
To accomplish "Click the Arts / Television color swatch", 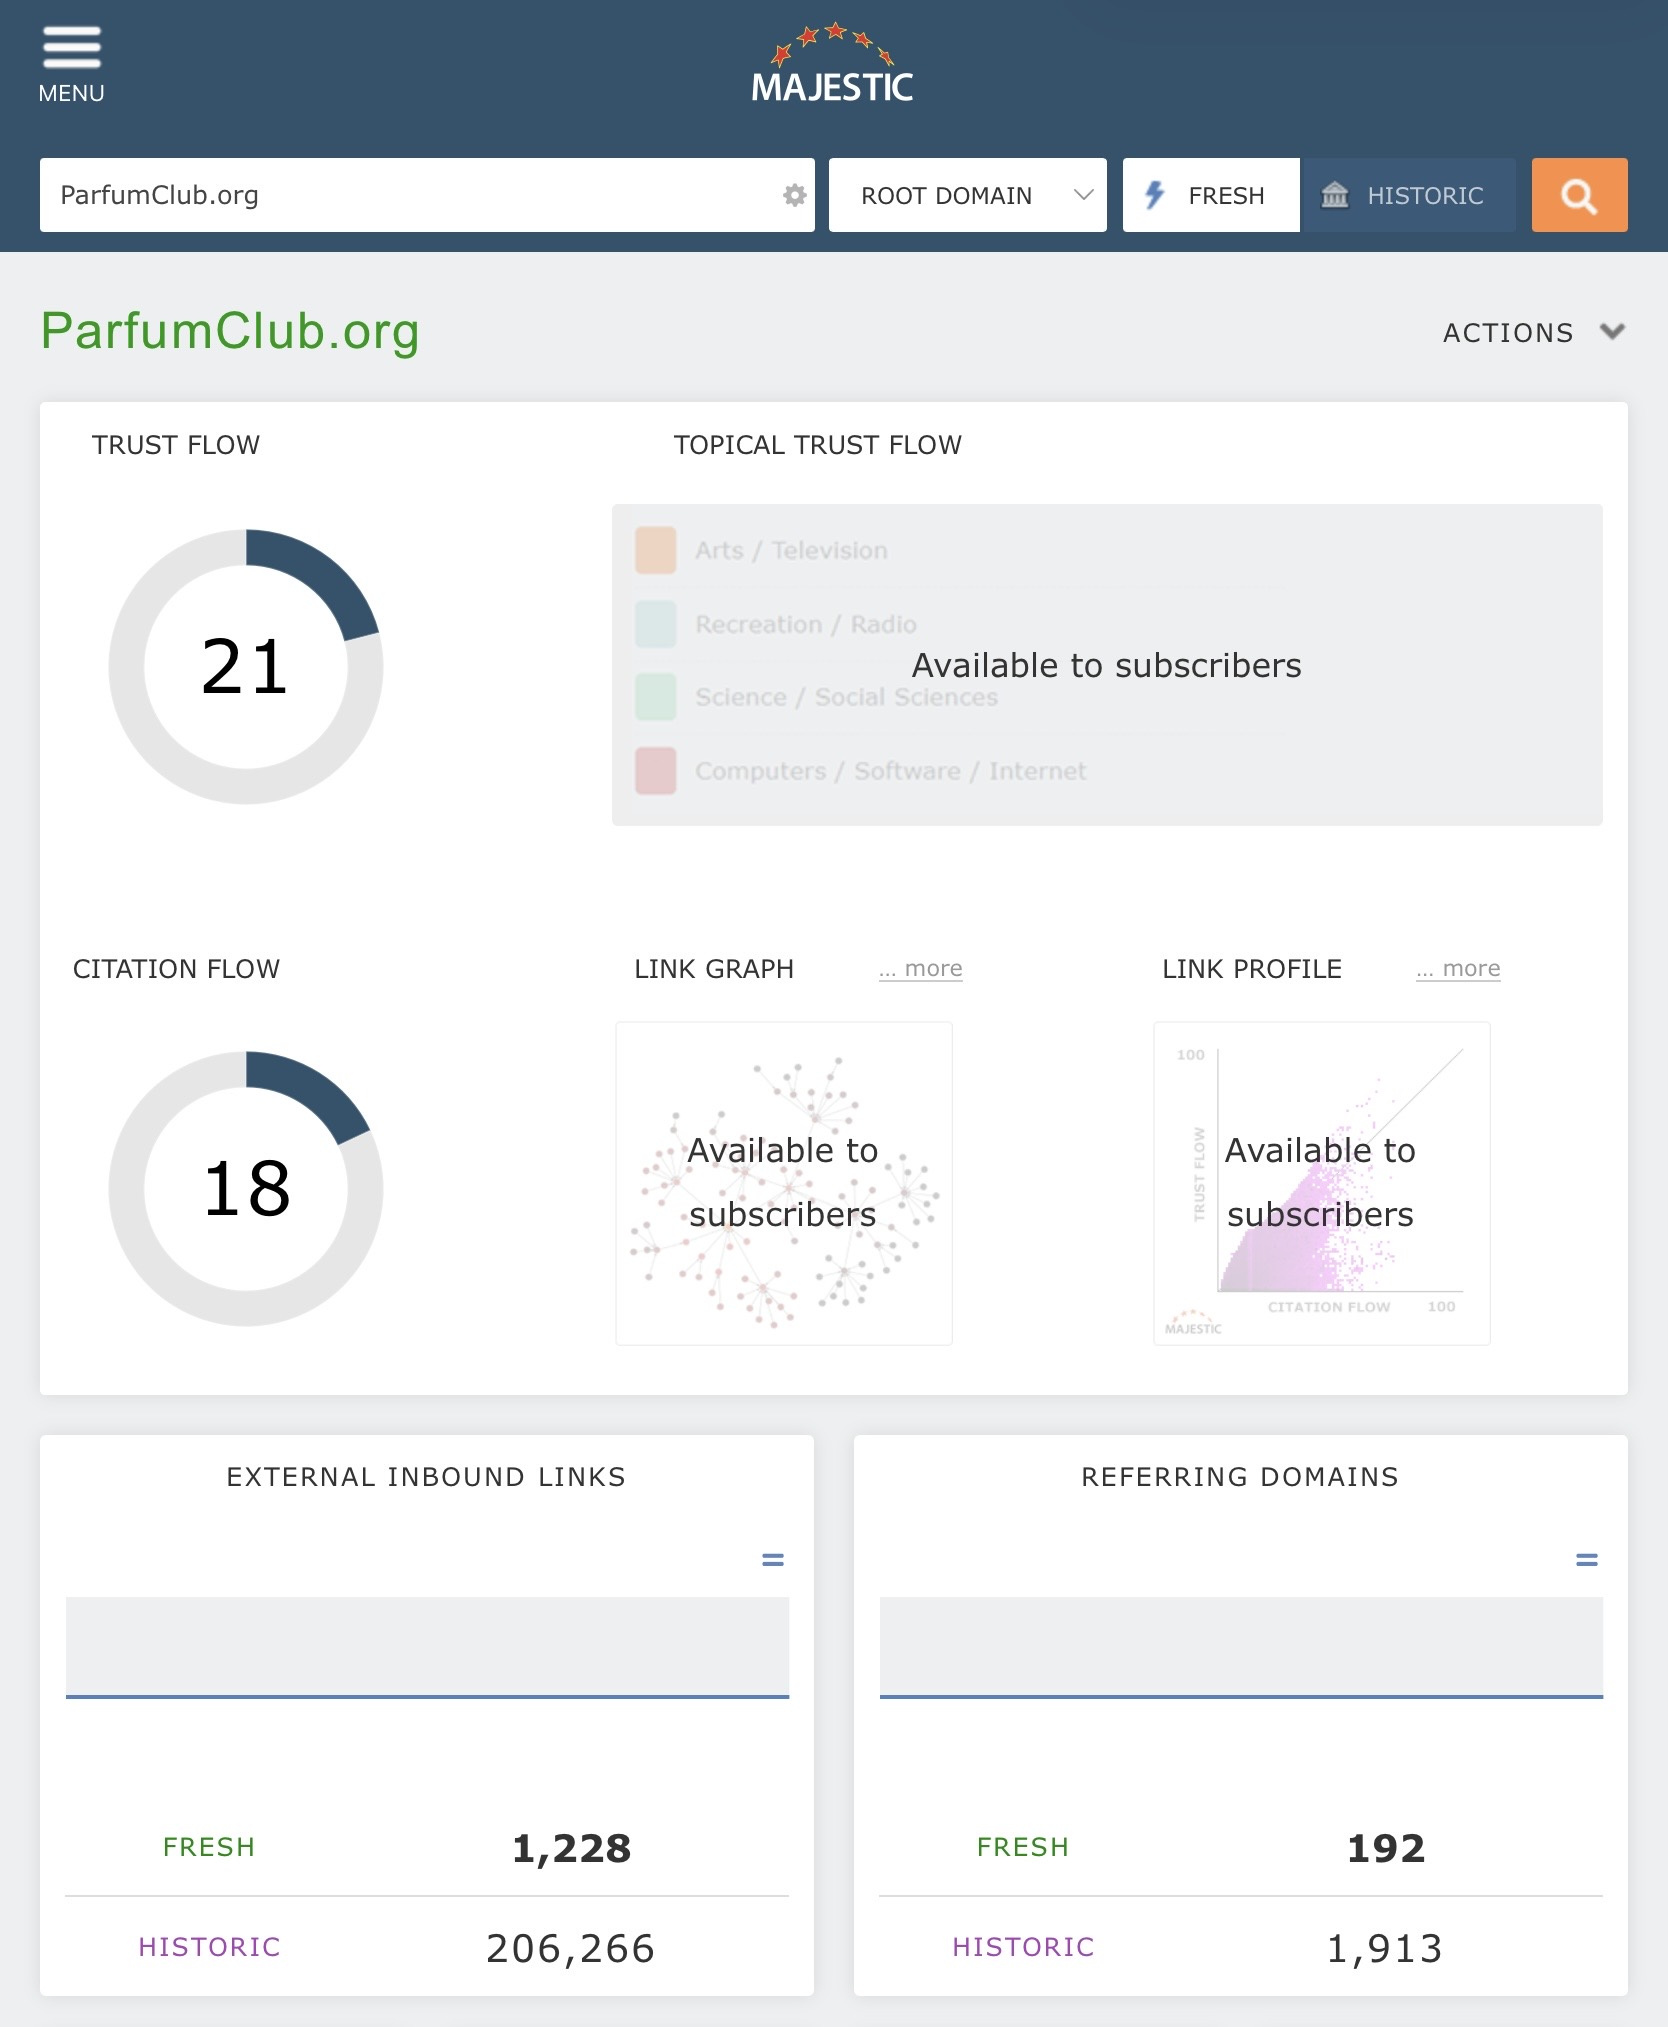I will [x=656, y=550].
